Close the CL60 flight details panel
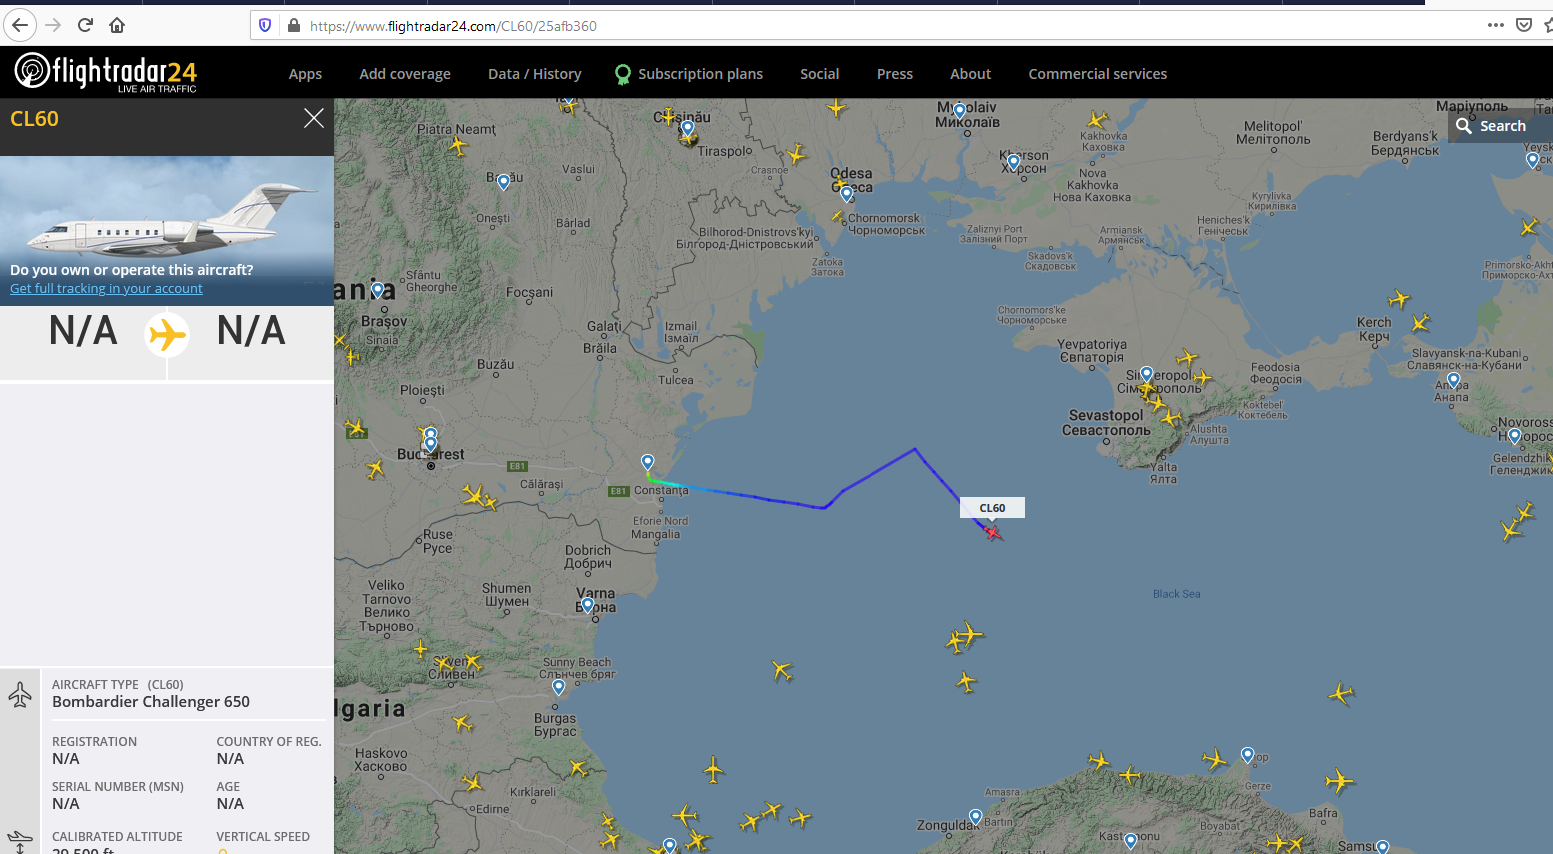Screen dimensions: 1553x854 point(314,118)
